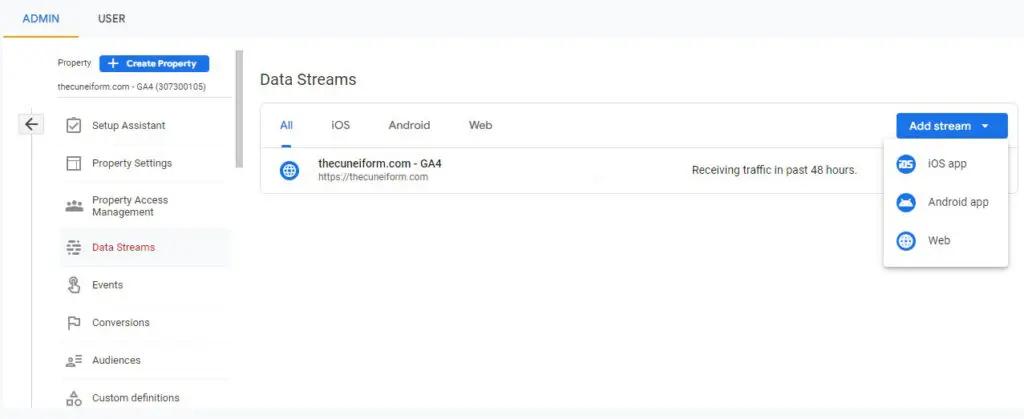Click the https://thecuneiform.com URL text
The width and height of the screenshot is (1024, 419).
[373, 177]
